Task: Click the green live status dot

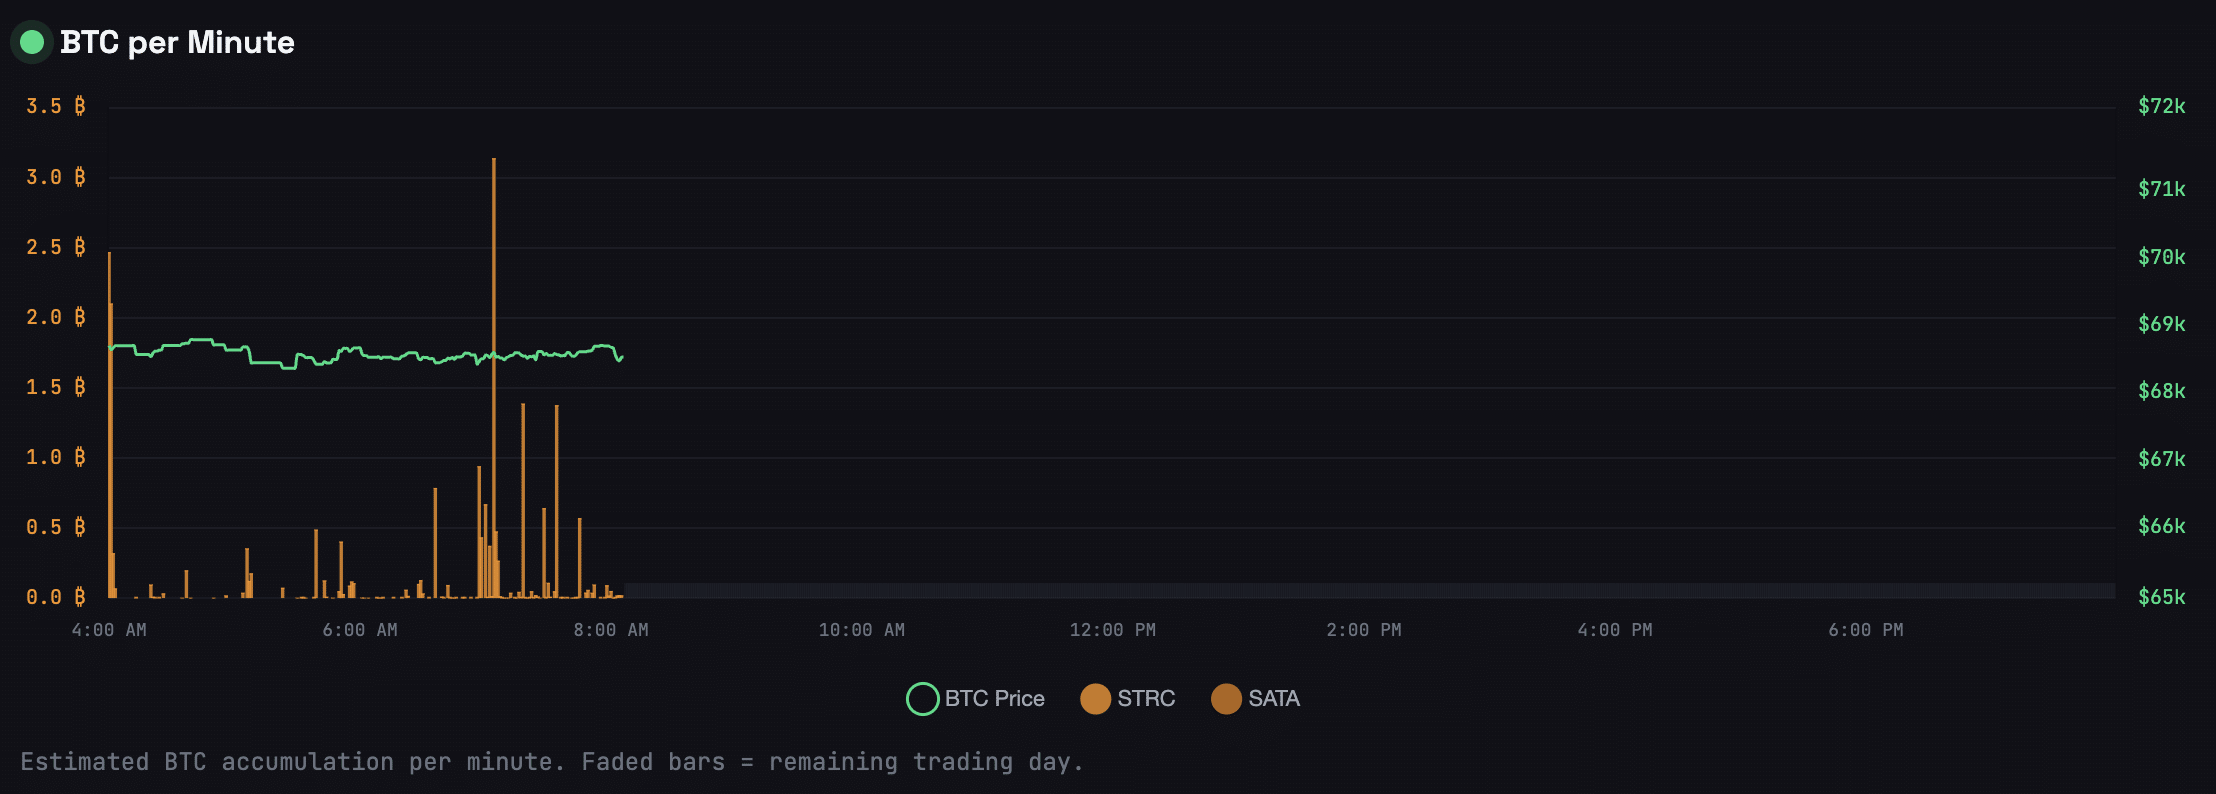Action: [32, 42]
